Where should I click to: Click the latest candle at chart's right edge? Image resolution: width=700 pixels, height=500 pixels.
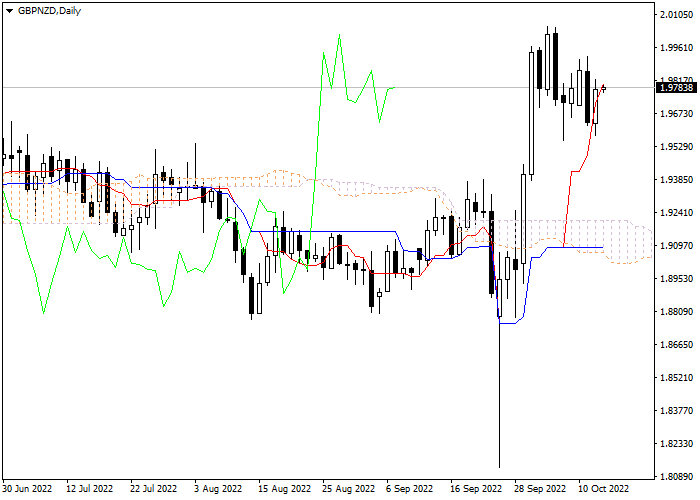[x=603, y=88]
